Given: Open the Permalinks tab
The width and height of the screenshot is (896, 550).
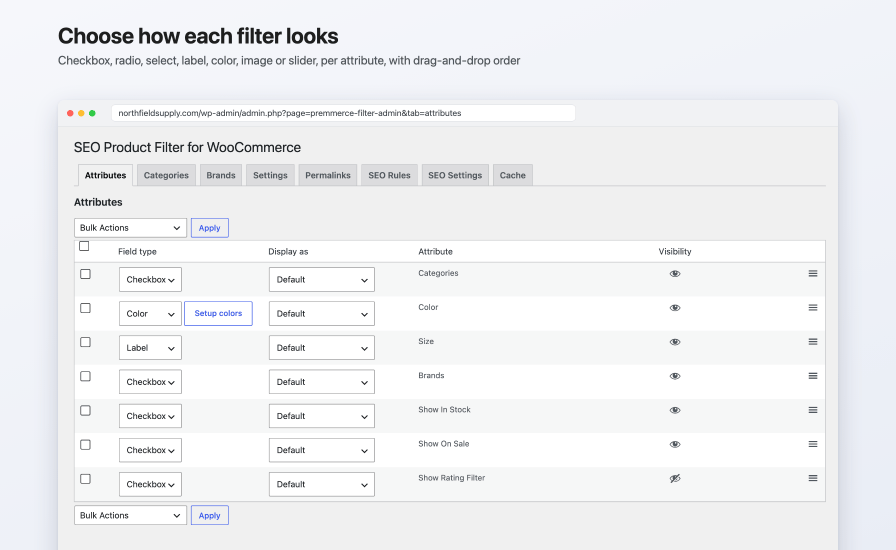Looking at the screenshot, I should pos(328,175).
